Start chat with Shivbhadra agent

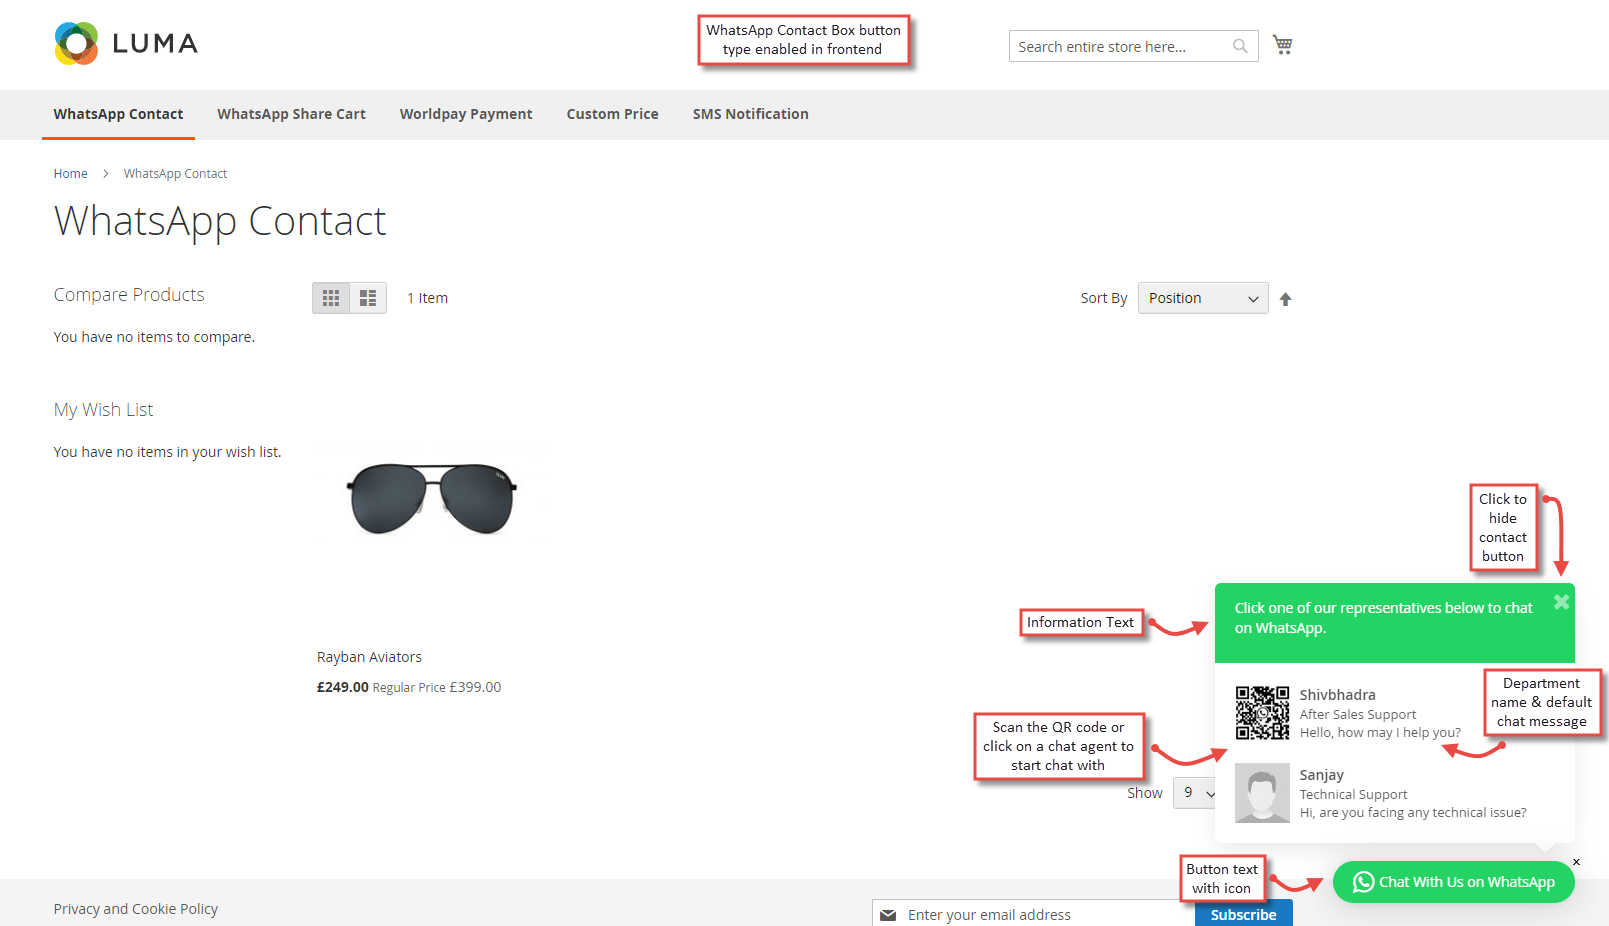(1394, 713)
